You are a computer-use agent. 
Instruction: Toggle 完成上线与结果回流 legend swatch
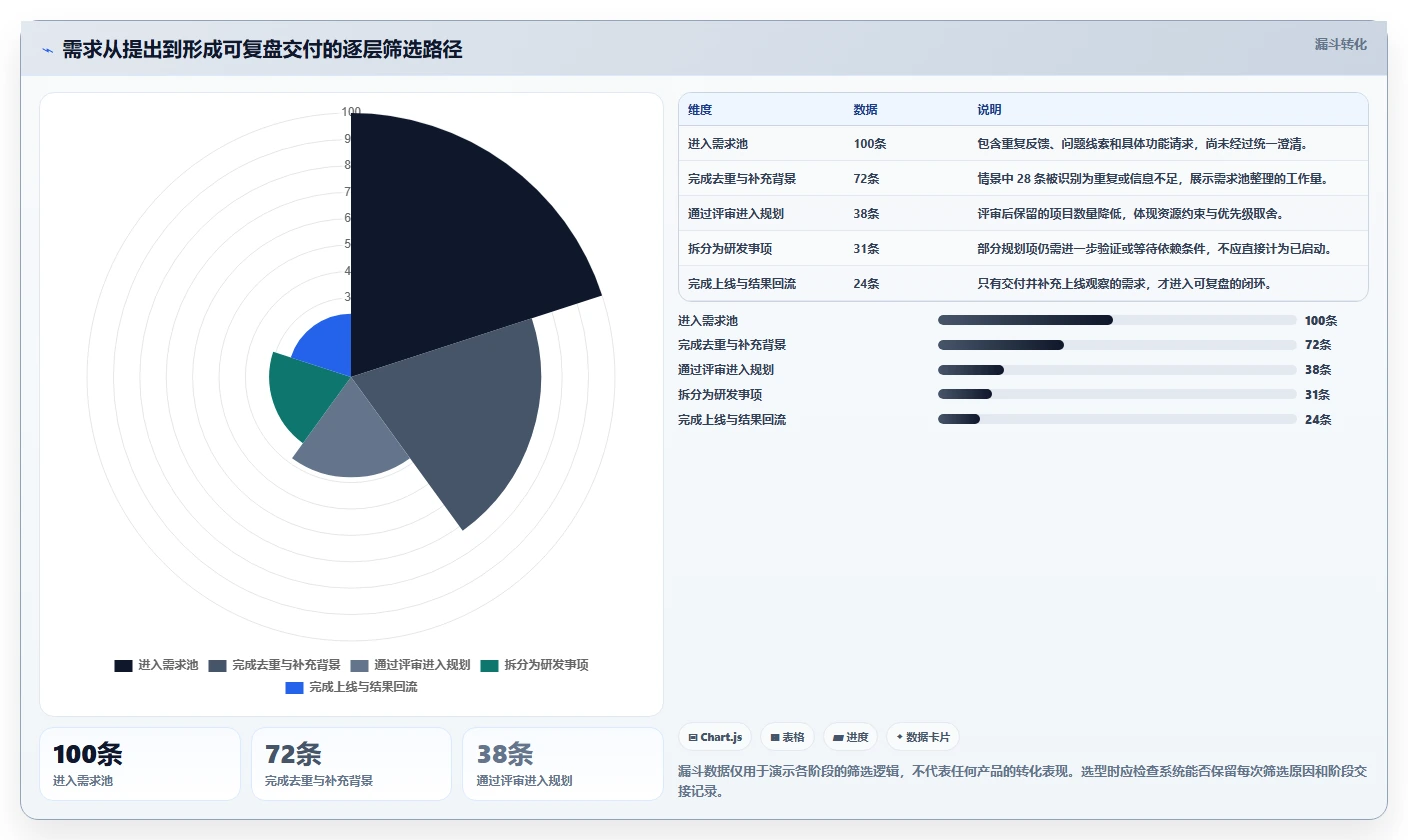pos(294,687)
